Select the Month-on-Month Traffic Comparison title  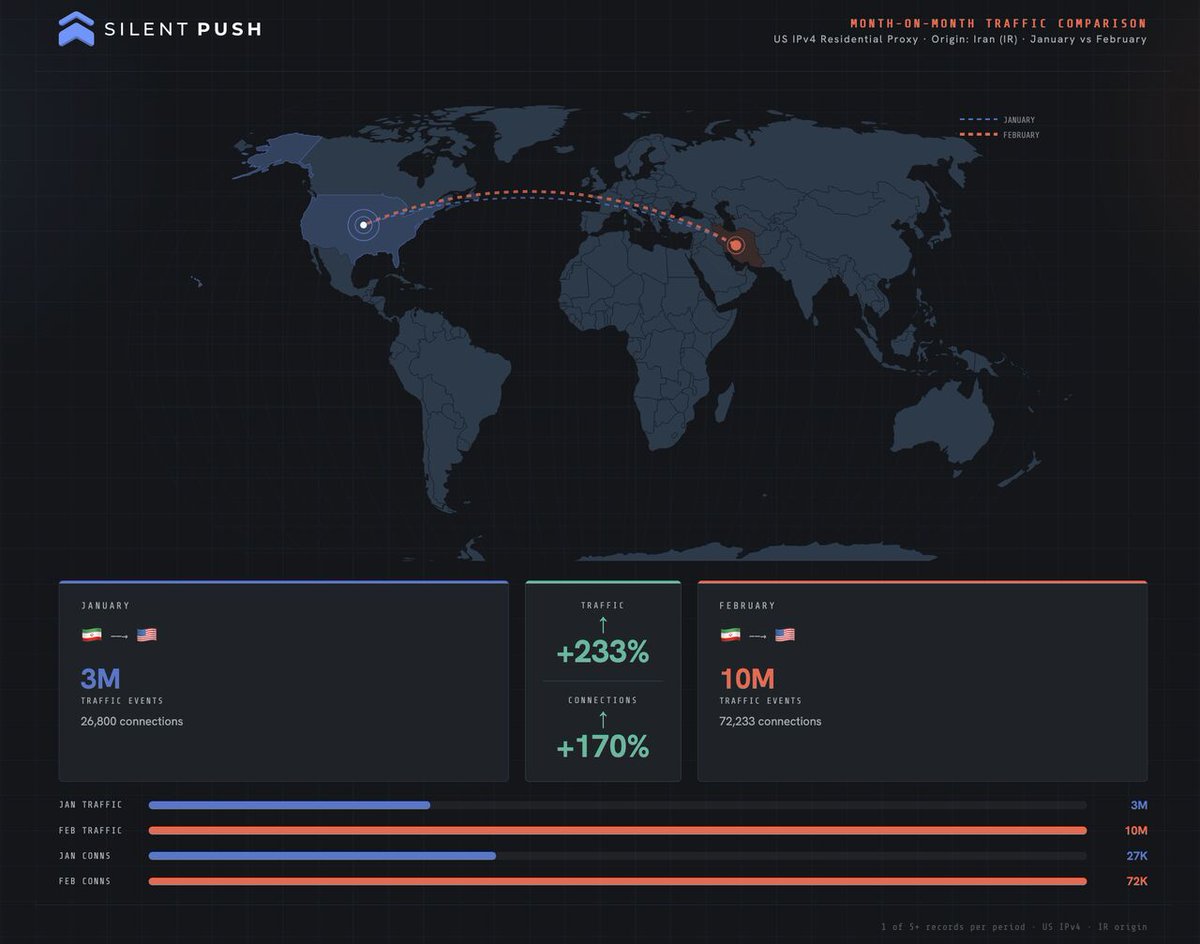998,23
